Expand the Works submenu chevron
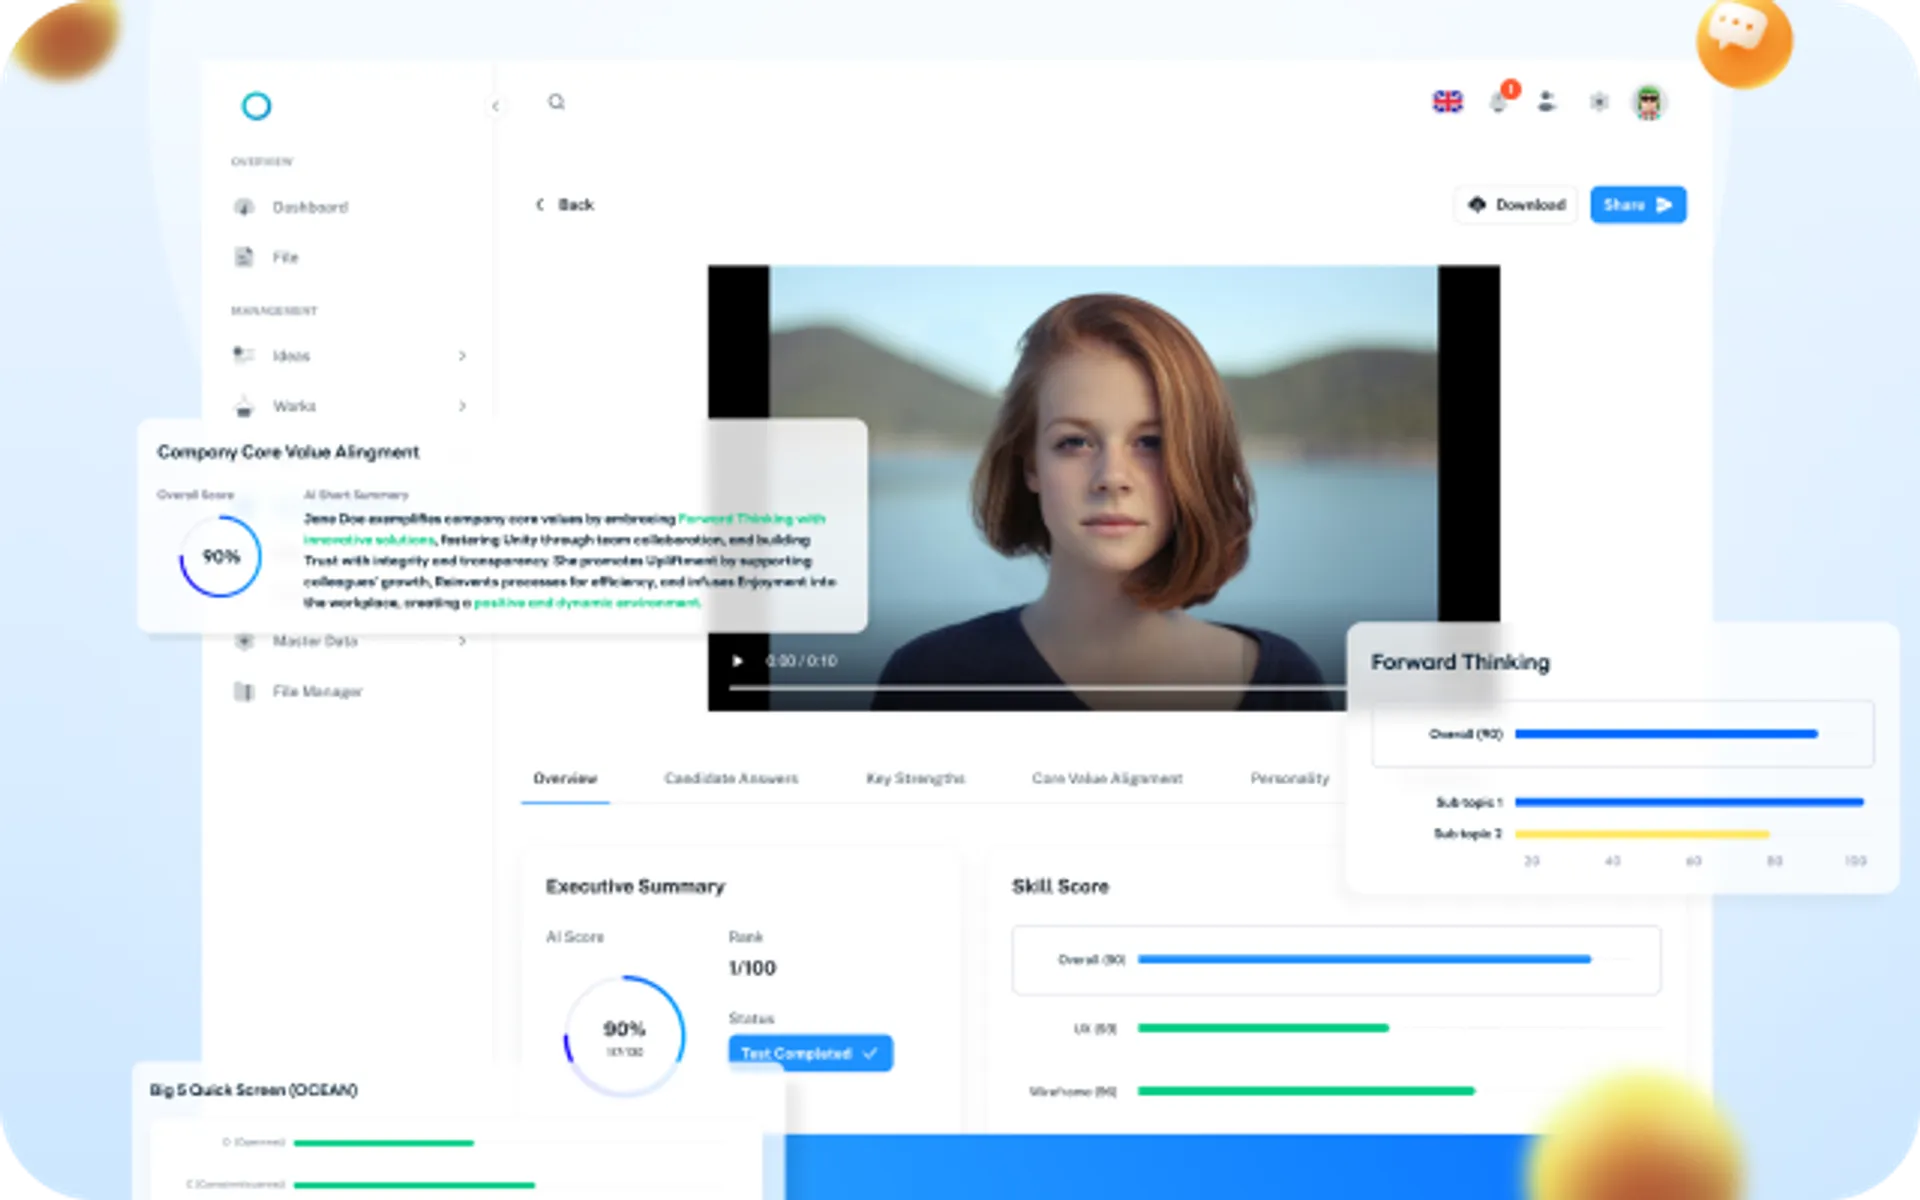 pos(462,406)
